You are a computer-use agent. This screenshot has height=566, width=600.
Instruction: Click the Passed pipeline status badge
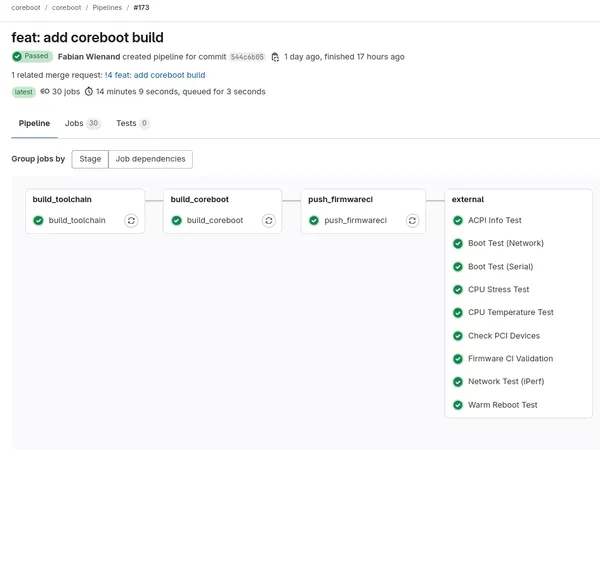[x=31, y=57]
